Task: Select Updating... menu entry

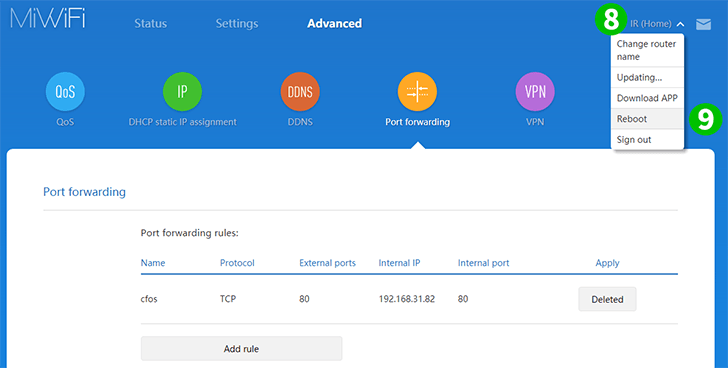Action: [647, 77]
